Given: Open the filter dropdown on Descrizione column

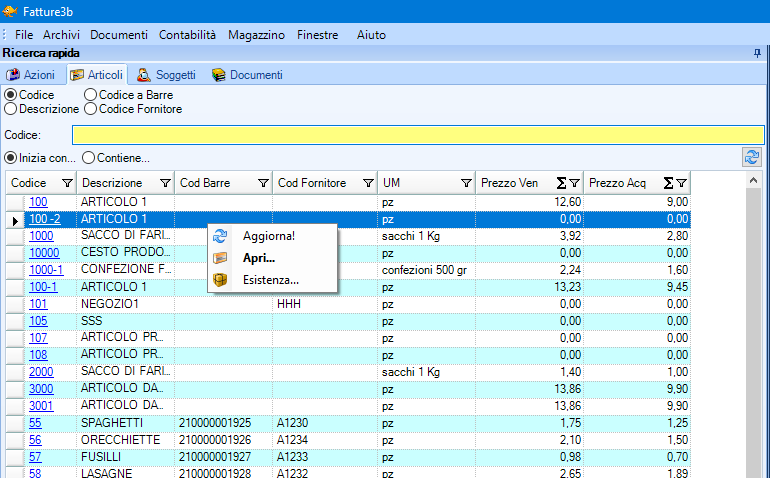Looking at the screenshot, I should [x=163, y=183].
